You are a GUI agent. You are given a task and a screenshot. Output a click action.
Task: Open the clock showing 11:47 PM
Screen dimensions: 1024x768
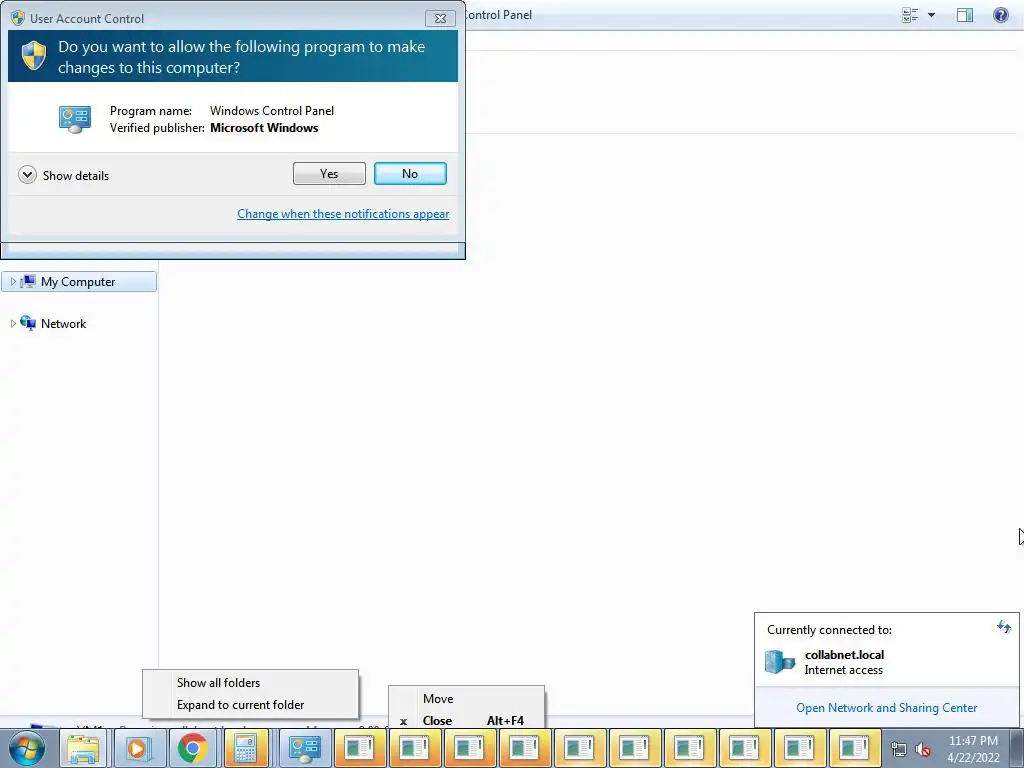click(973, 749)
